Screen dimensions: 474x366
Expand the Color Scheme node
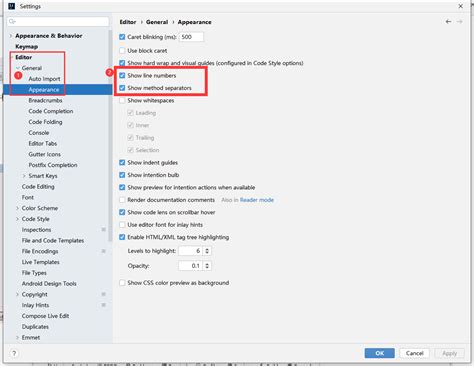pyautogui.click(x=17, y=208)
